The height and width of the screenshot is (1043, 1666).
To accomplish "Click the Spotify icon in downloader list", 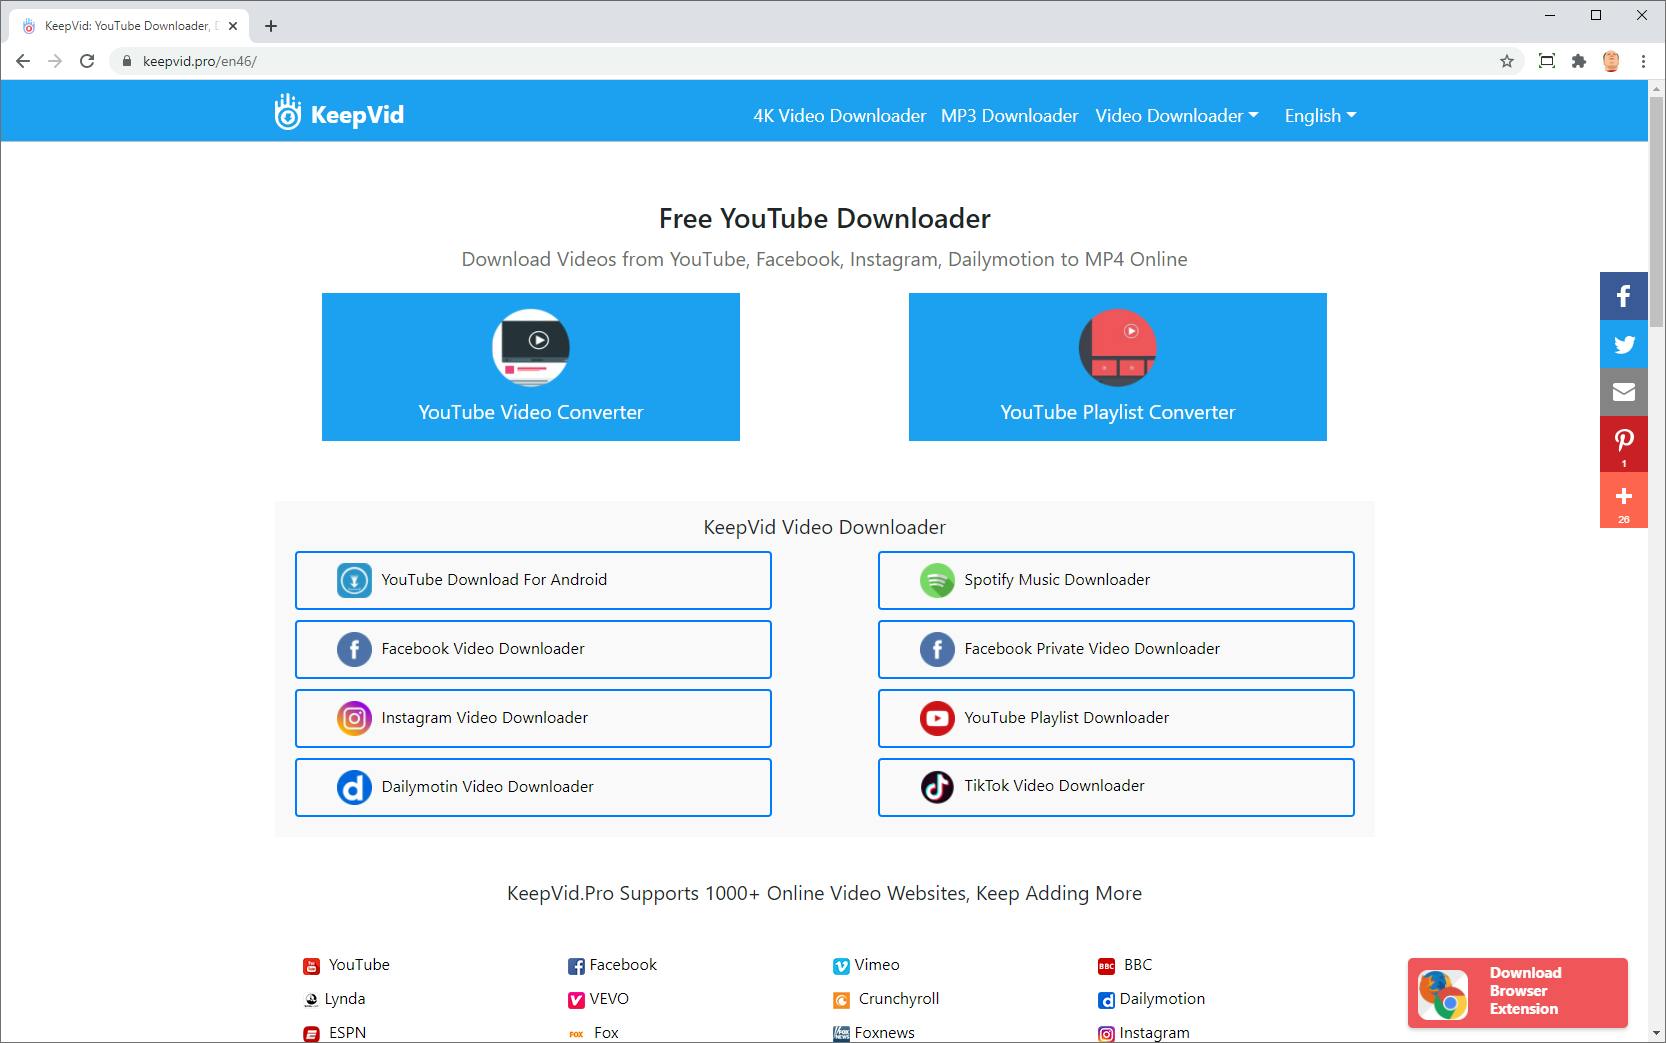I will click(937, 580).
